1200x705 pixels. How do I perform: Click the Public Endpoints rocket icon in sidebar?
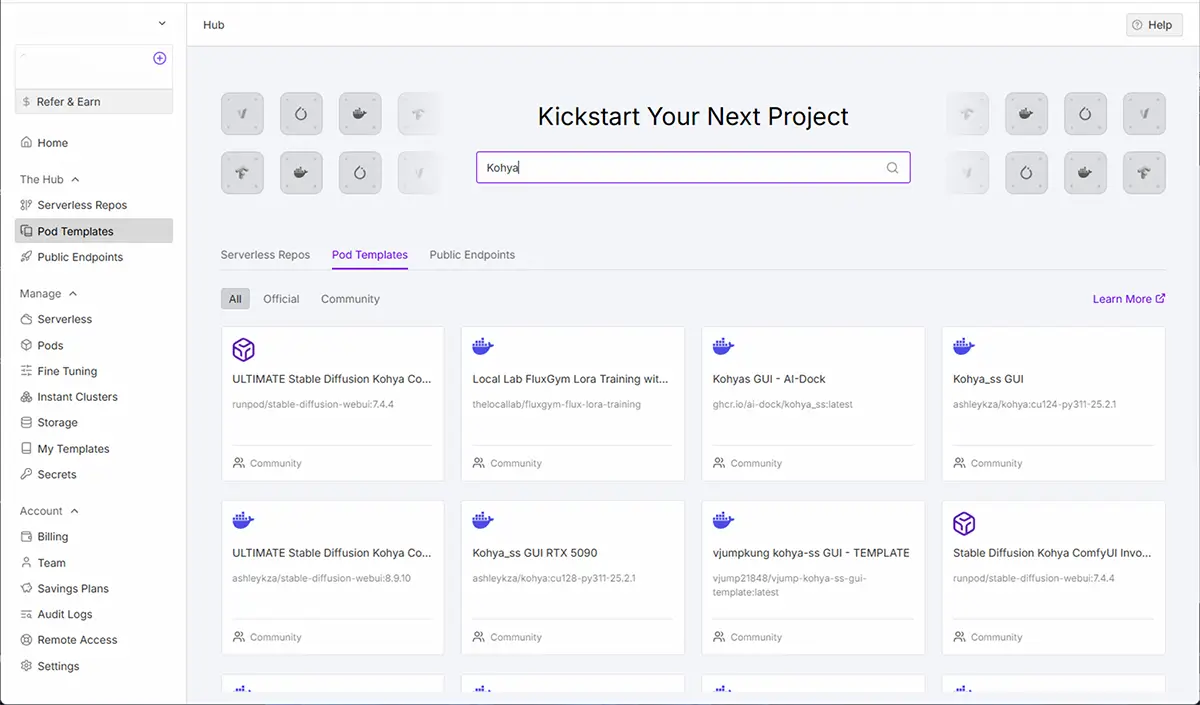coord(27,257)
